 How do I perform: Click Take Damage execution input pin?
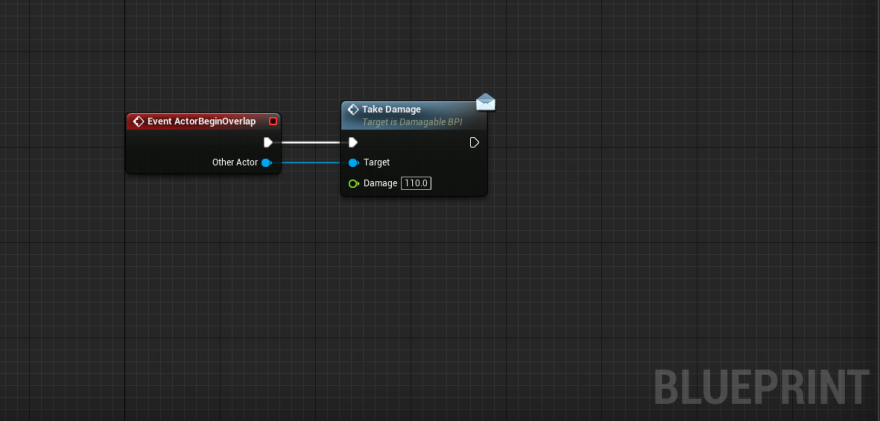coord(353,142)
